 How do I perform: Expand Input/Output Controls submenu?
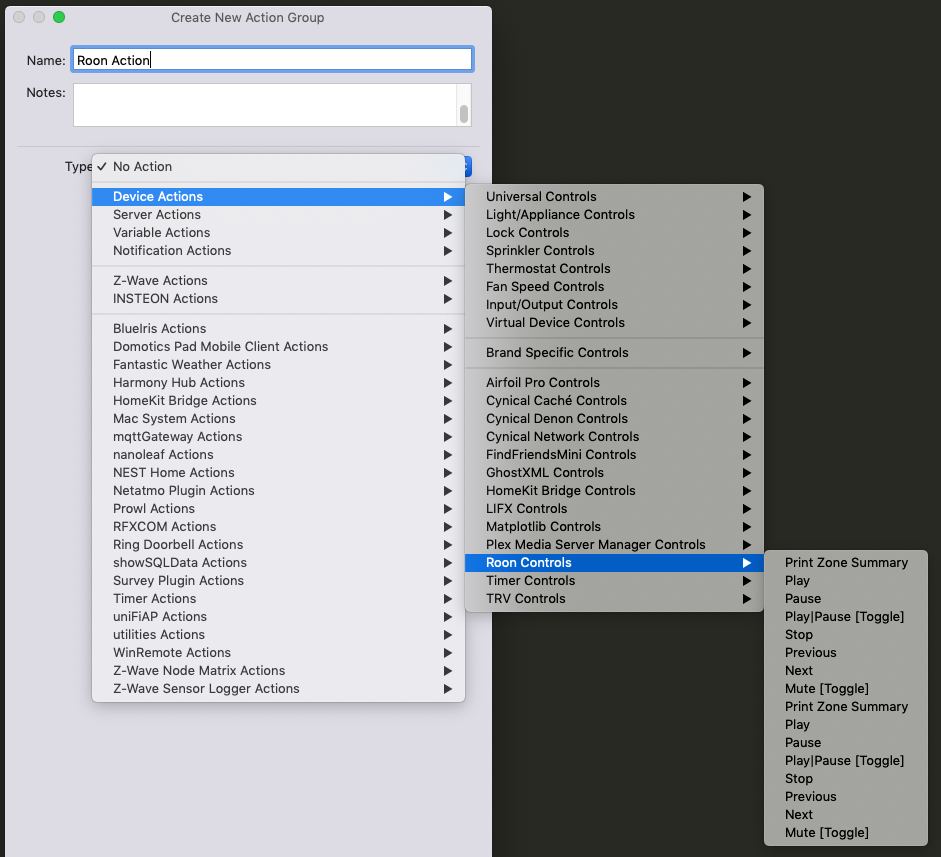[615, 305]
